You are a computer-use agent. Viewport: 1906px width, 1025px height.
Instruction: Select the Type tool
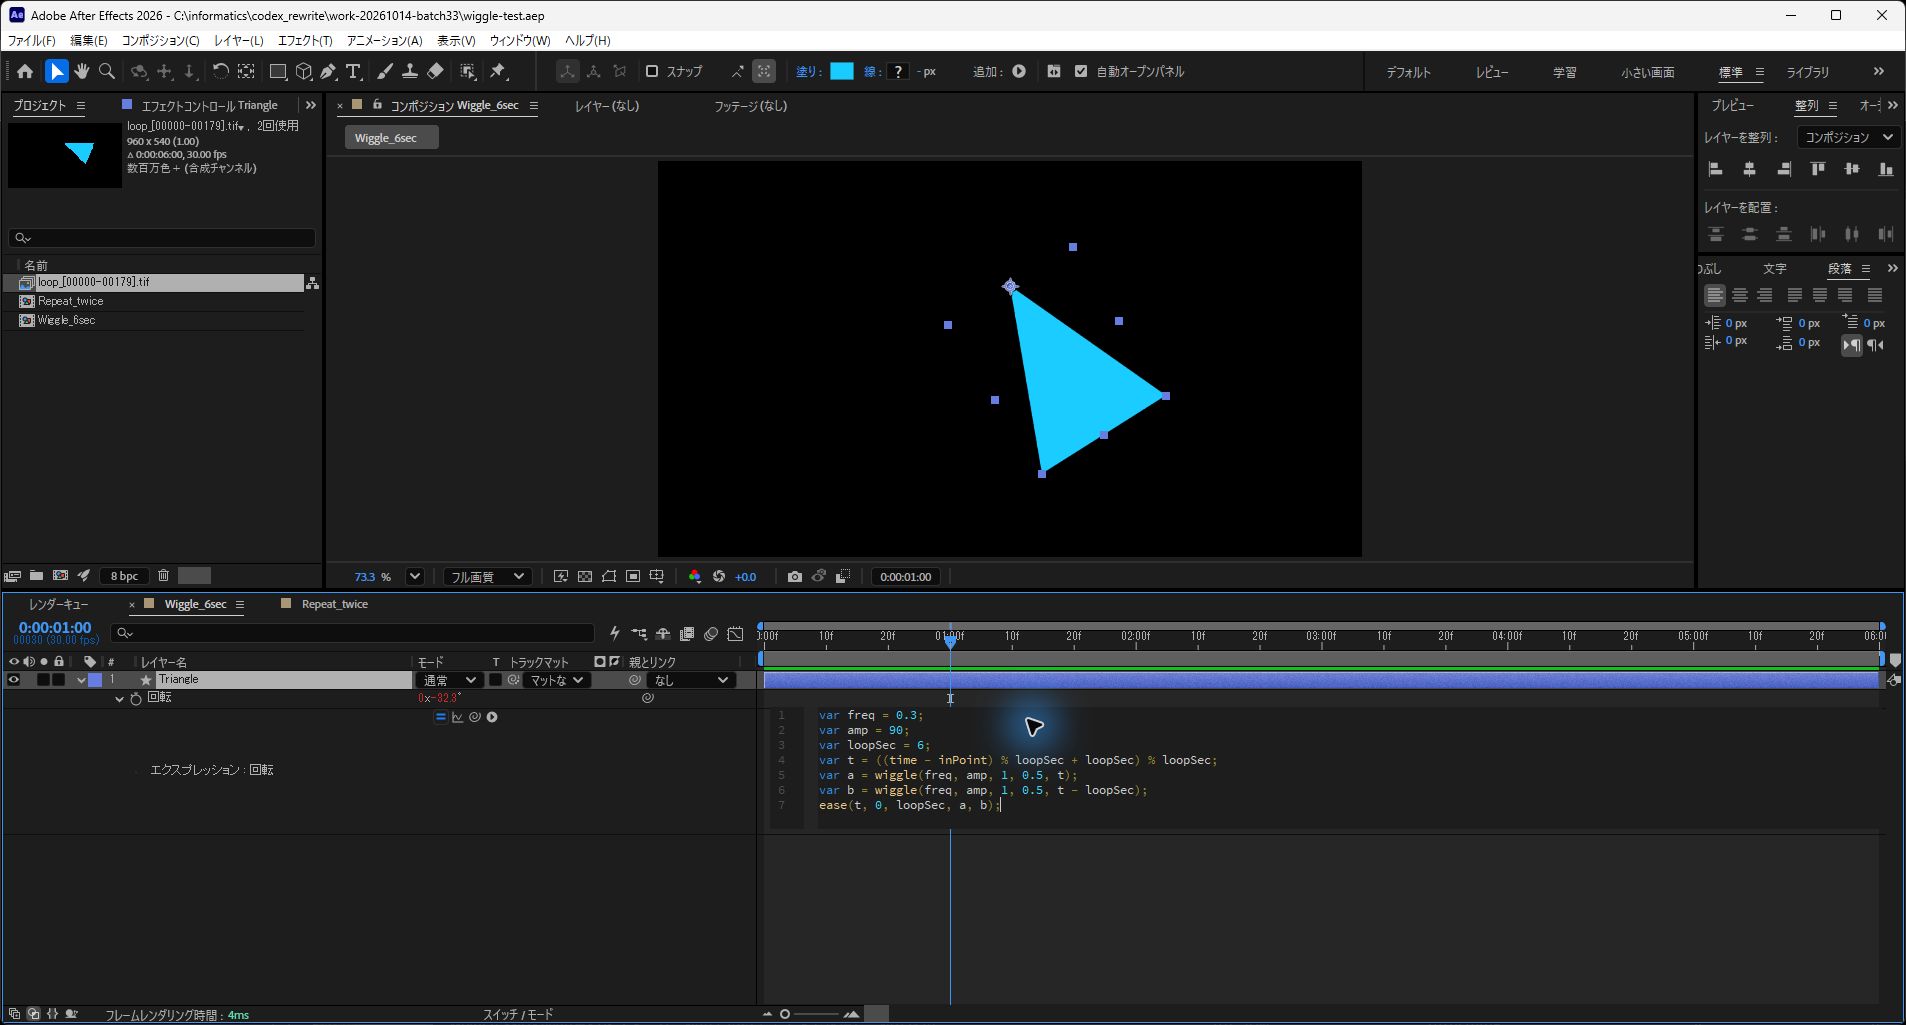(353, 71)
